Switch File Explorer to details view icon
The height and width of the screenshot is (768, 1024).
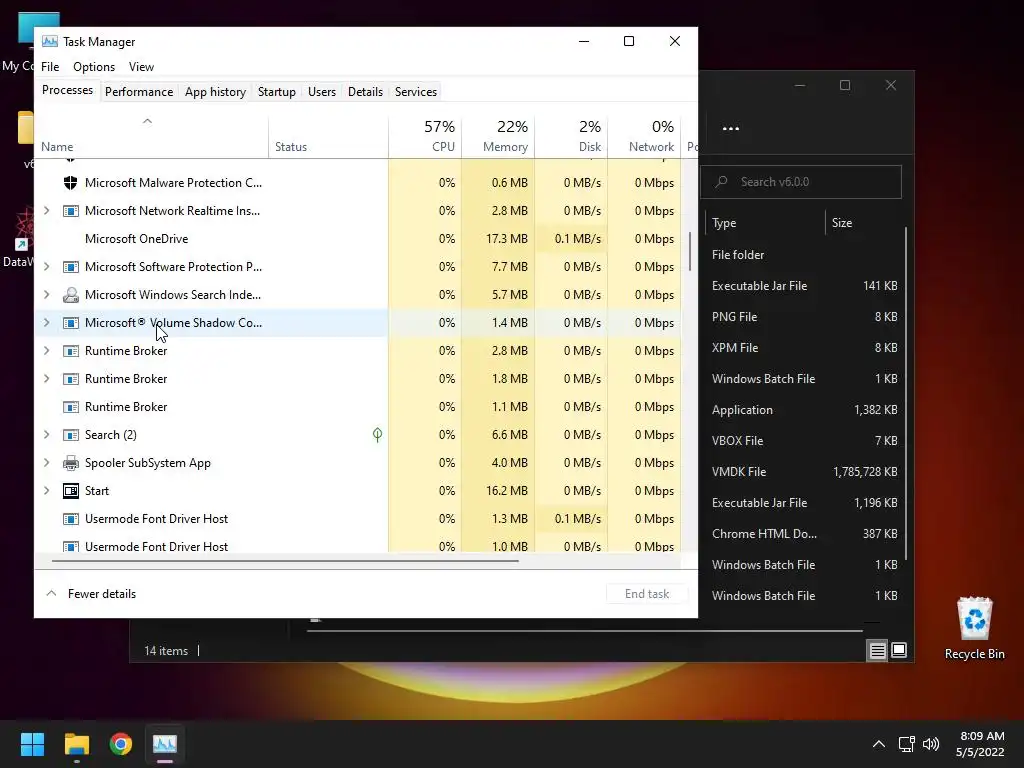(877, 650)
